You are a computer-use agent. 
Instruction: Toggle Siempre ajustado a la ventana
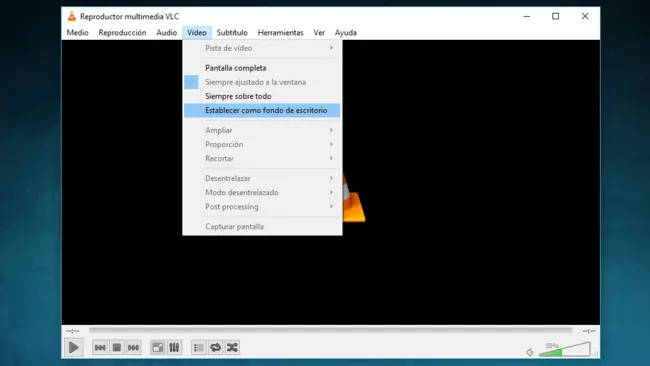click(x=262, y=82)
